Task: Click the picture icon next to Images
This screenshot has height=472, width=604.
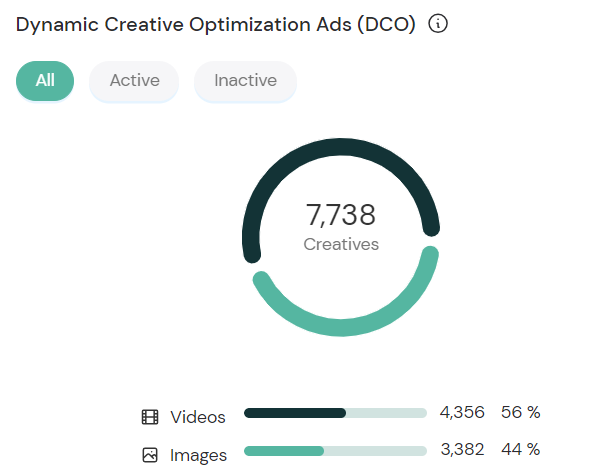Action: [150, 455]
